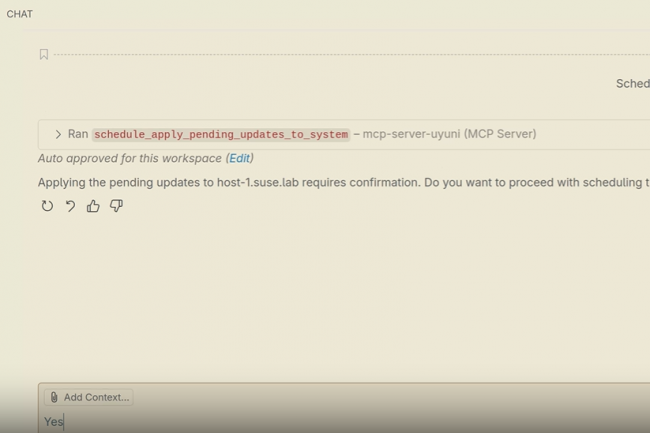Expand the Ran tool call chevron

pyautogui.click(x=58, y=134)
